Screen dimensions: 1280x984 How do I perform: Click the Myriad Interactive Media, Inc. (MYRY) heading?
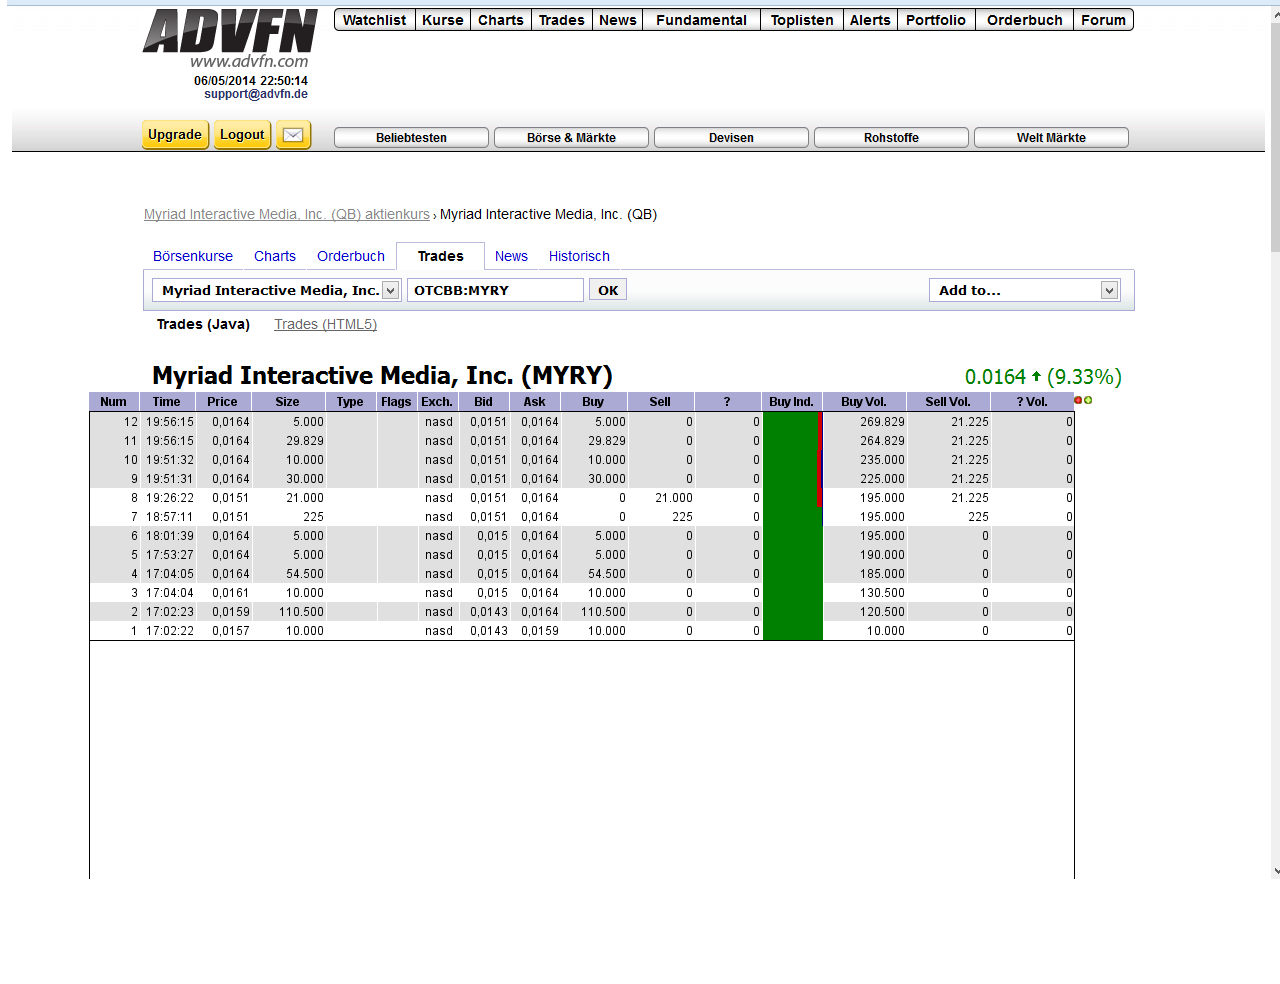point(382,375)
